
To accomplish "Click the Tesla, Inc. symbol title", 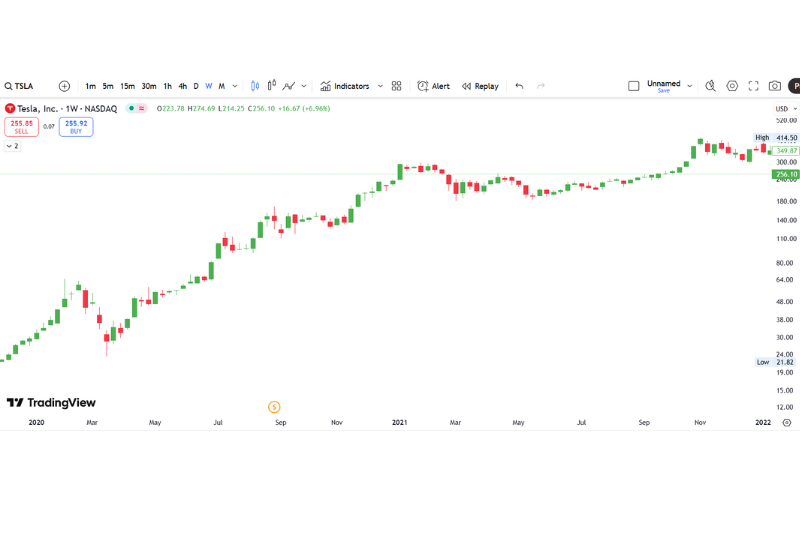I will pyautogui.click(x=37, y=109).
